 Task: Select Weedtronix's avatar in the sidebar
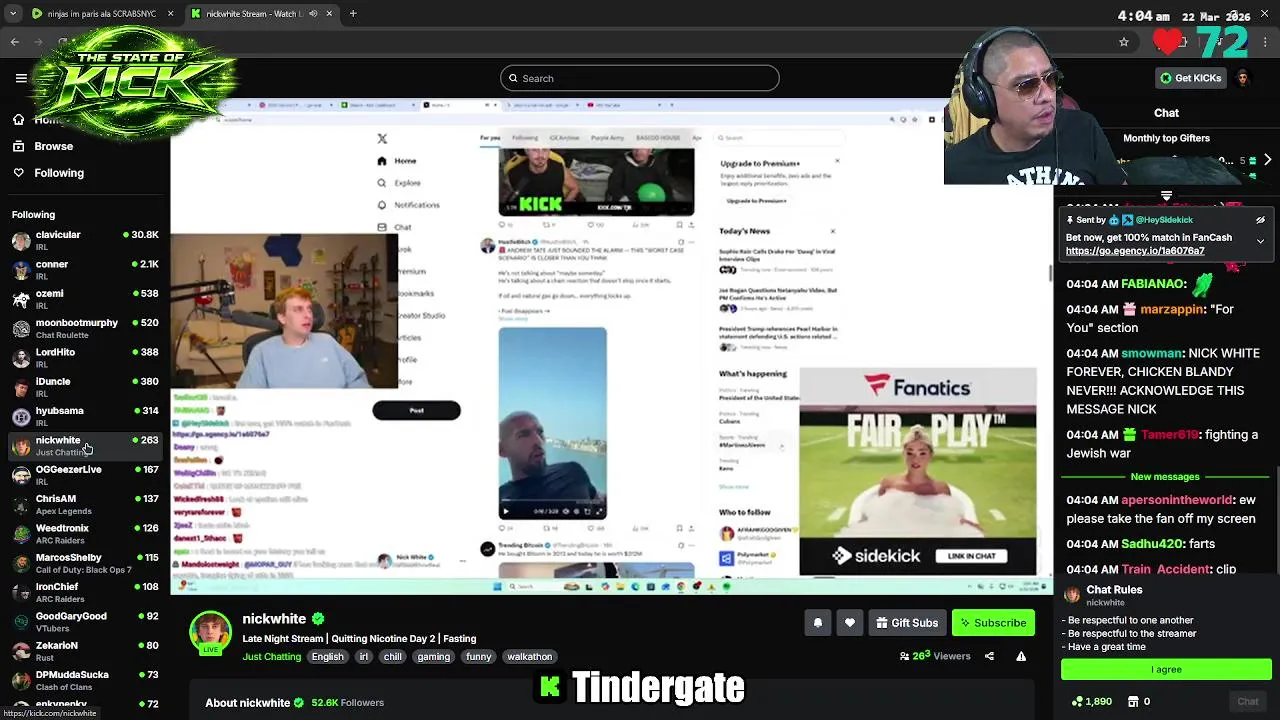coord(21,534)
